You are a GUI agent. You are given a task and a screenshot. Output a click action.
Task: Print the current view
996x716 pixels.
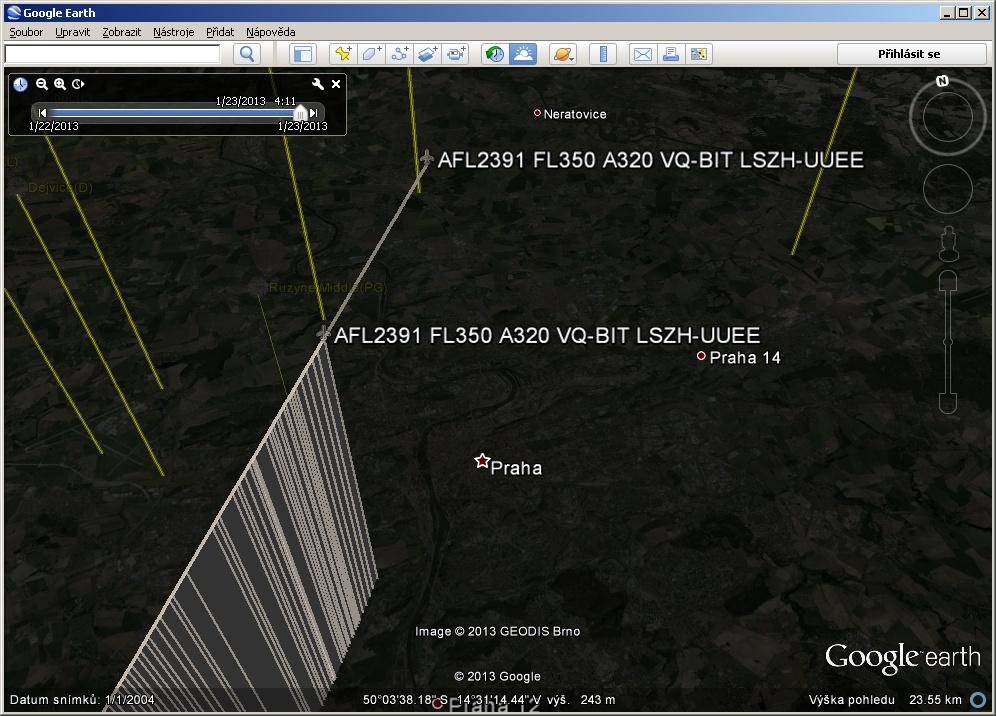(x=671, y=54)
